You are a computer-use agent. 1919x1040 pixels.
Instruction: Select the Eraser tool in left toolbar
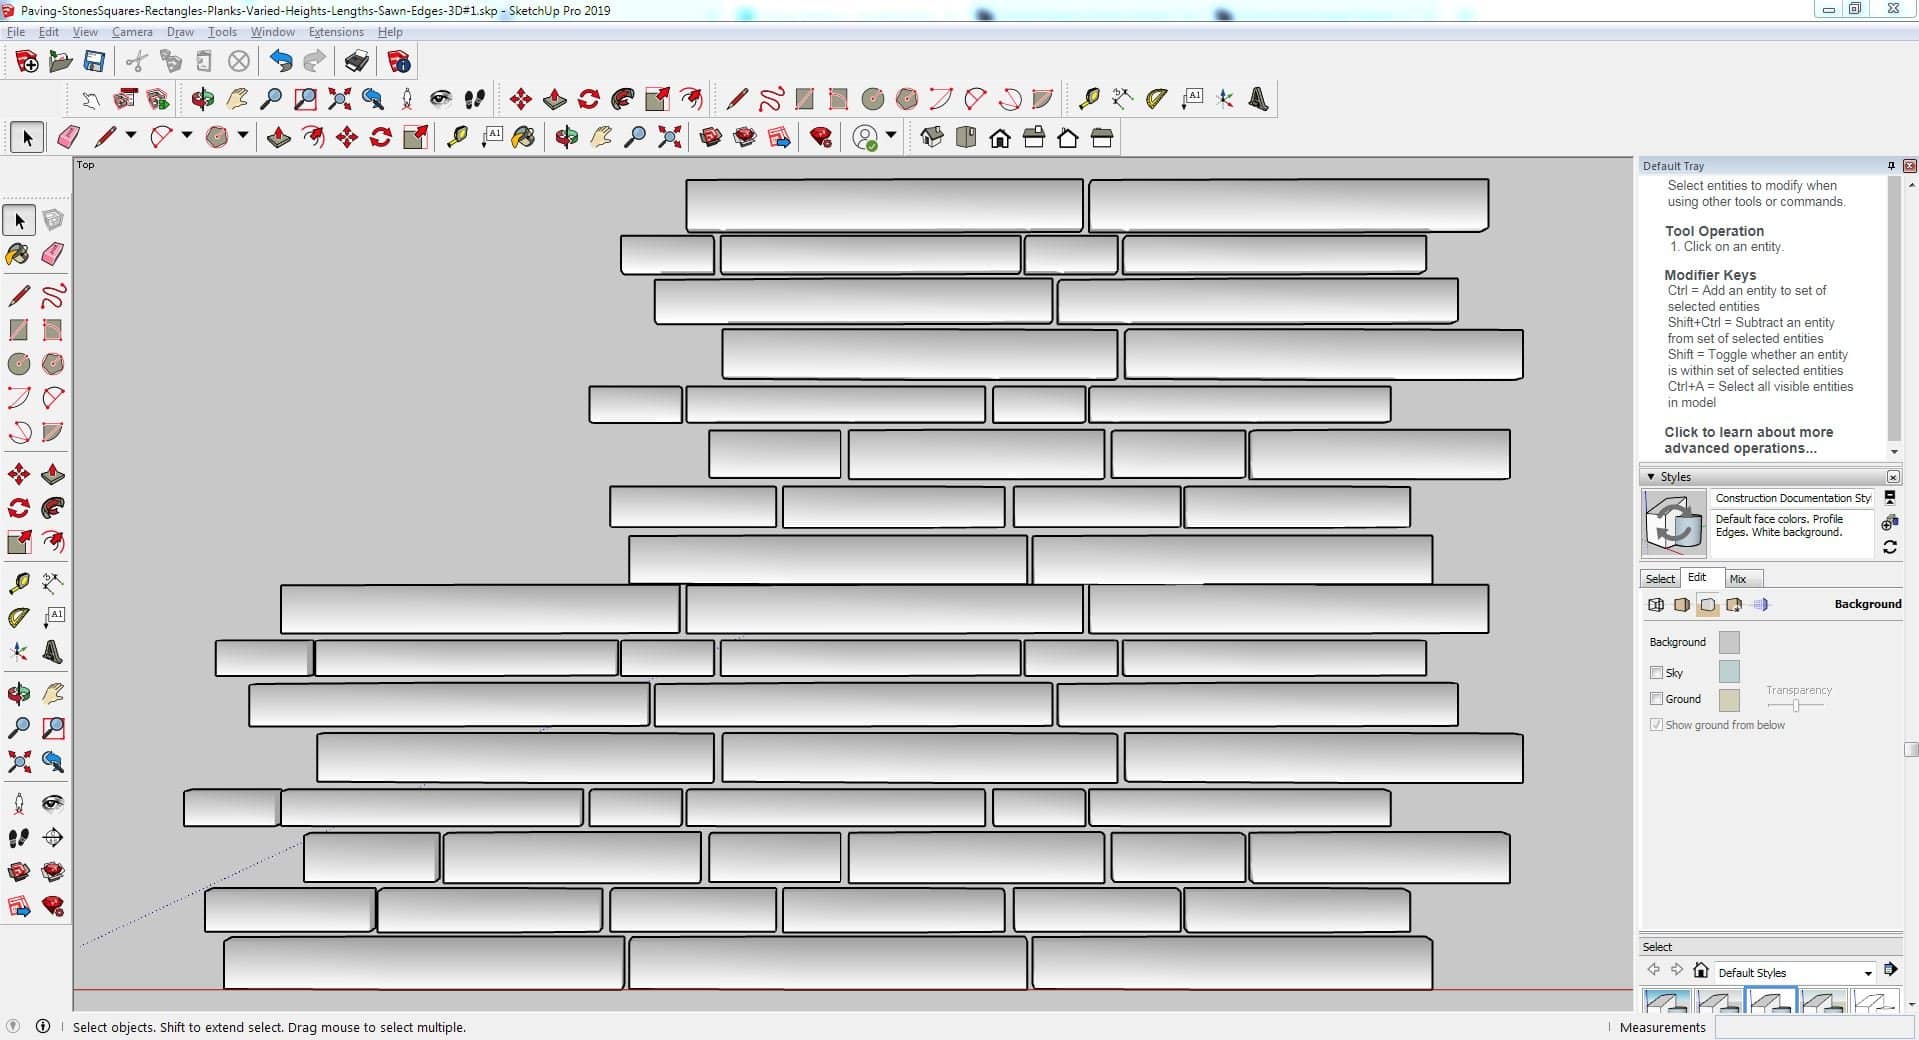pos(53,254)
